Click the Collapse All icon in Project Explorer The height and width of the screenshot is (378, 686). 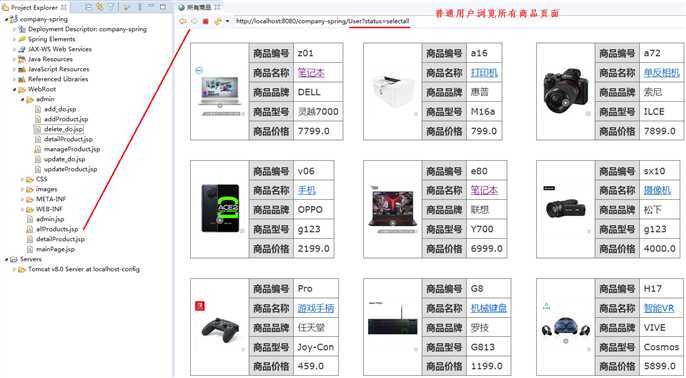[x=89, y=7]
